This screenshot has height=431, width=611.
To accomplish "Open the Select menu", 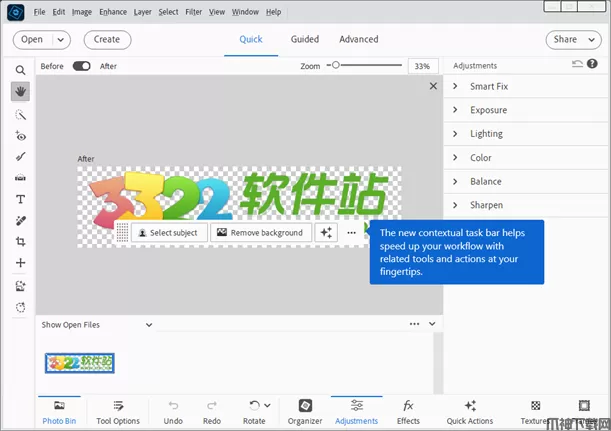I will tap(168, 12).
